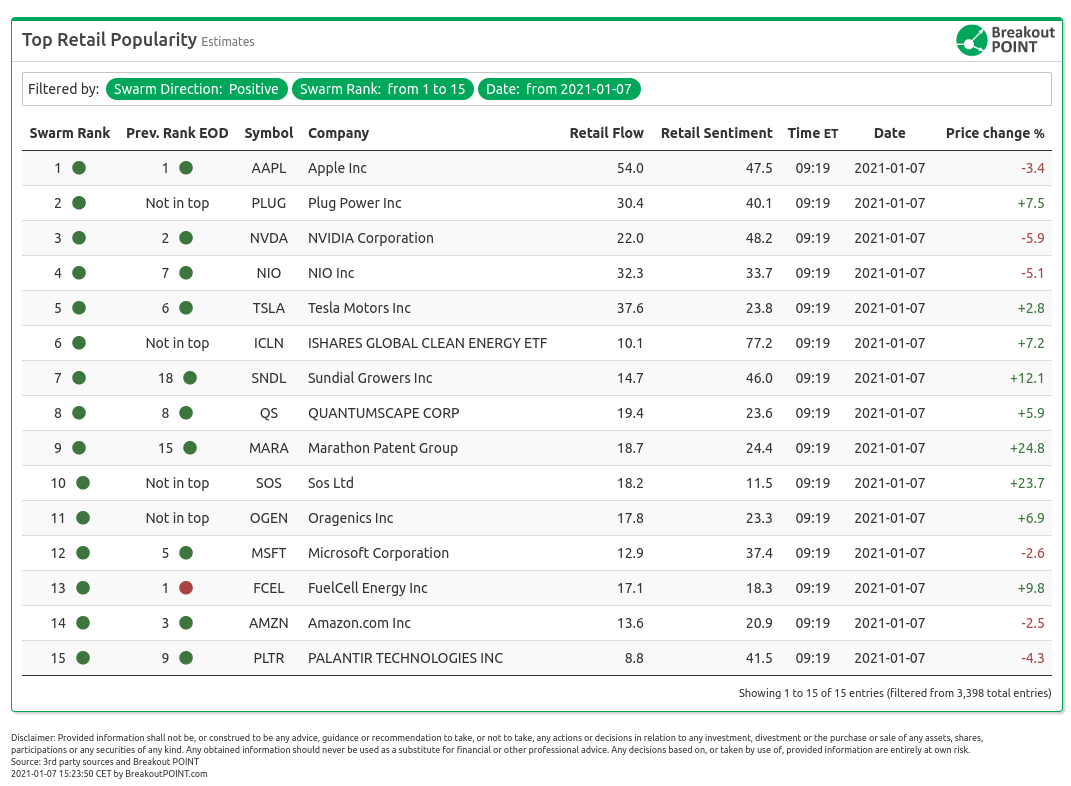The width and height of the screenshot is (1071, 786).
Task: Click the red dot in FCEL's previous rank
Action: pyautogui.click(x=185, y=588)
